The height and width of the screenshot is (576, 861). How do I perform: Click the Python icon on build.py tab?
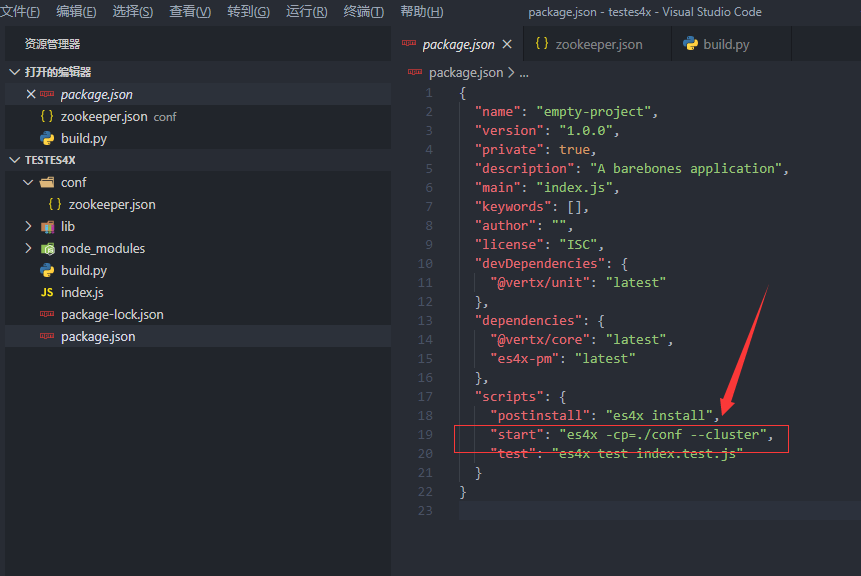coord(690,43)
